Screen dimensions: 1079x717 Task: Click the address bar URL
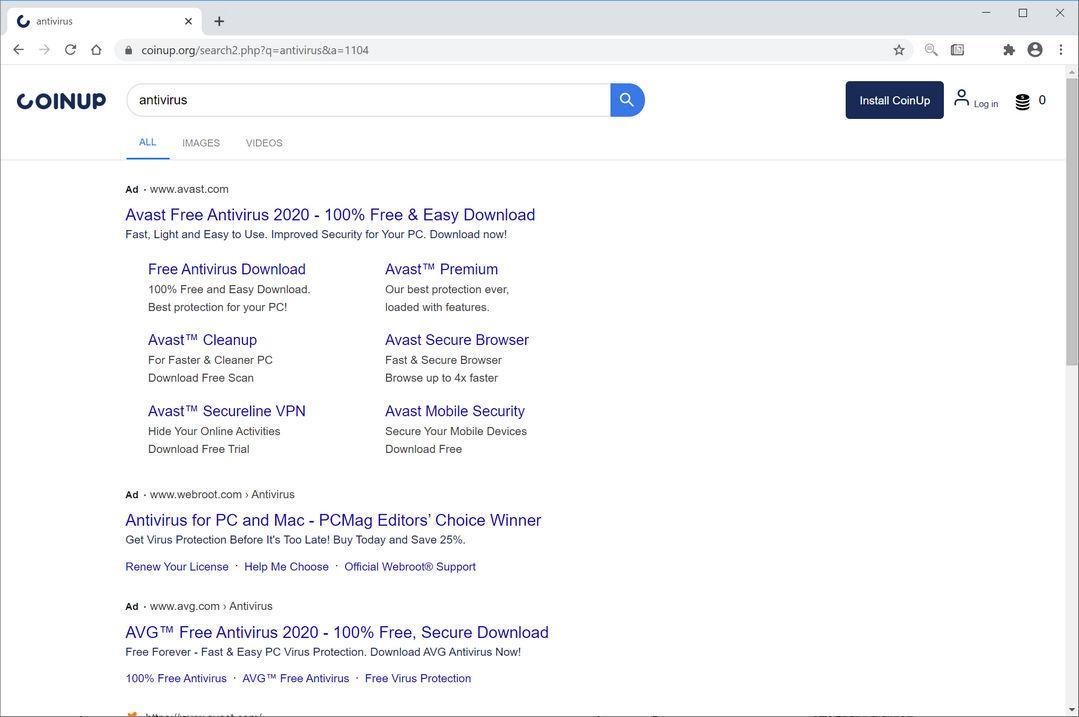click(255, 50)
